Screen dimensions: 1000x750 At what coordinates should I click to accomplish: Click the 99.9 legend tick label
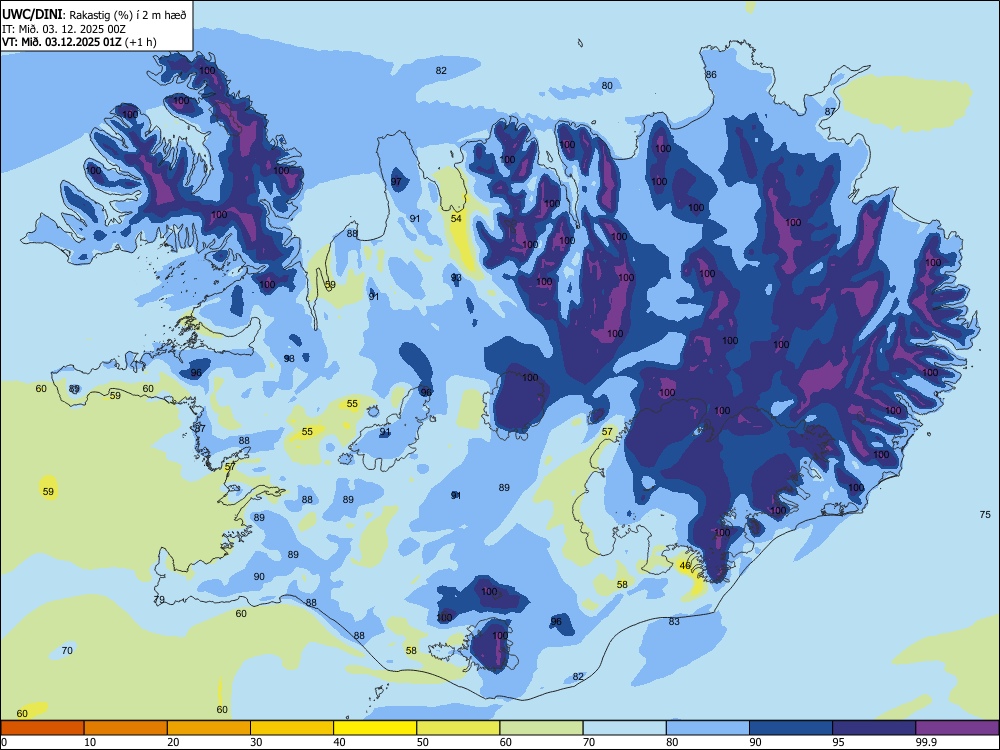[925, 742]
